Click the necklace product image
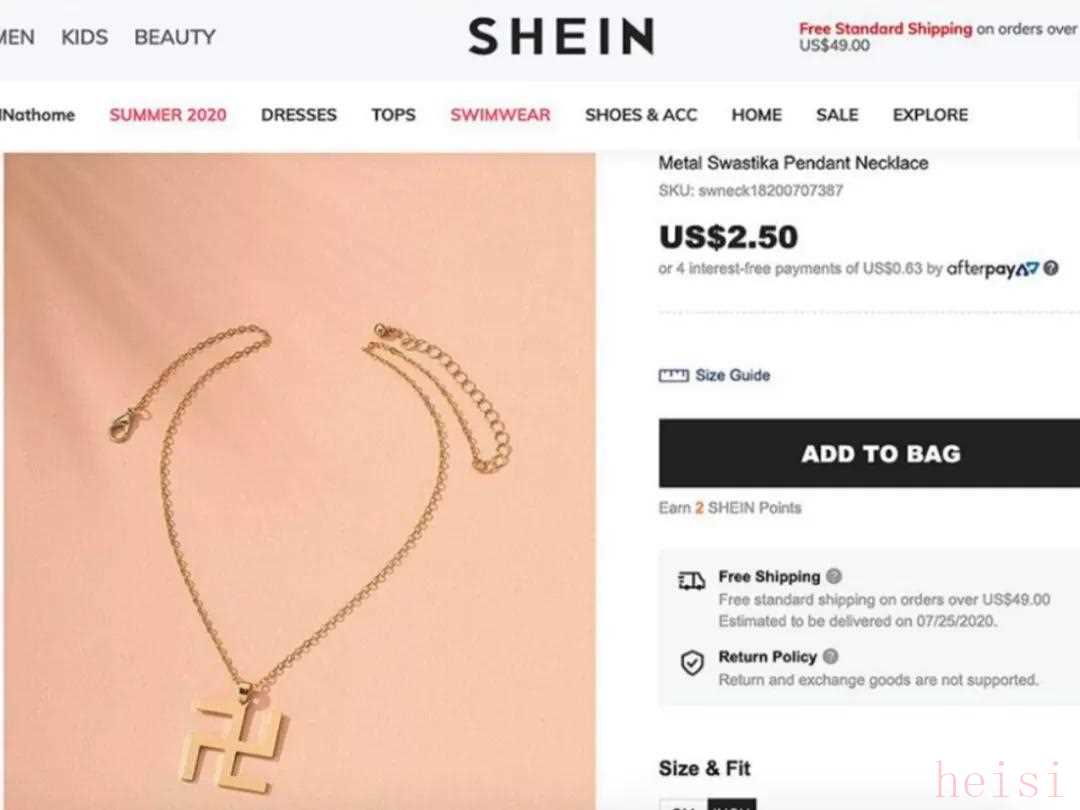This screenshot has width=1080, height=810. [x=300, y=481]
